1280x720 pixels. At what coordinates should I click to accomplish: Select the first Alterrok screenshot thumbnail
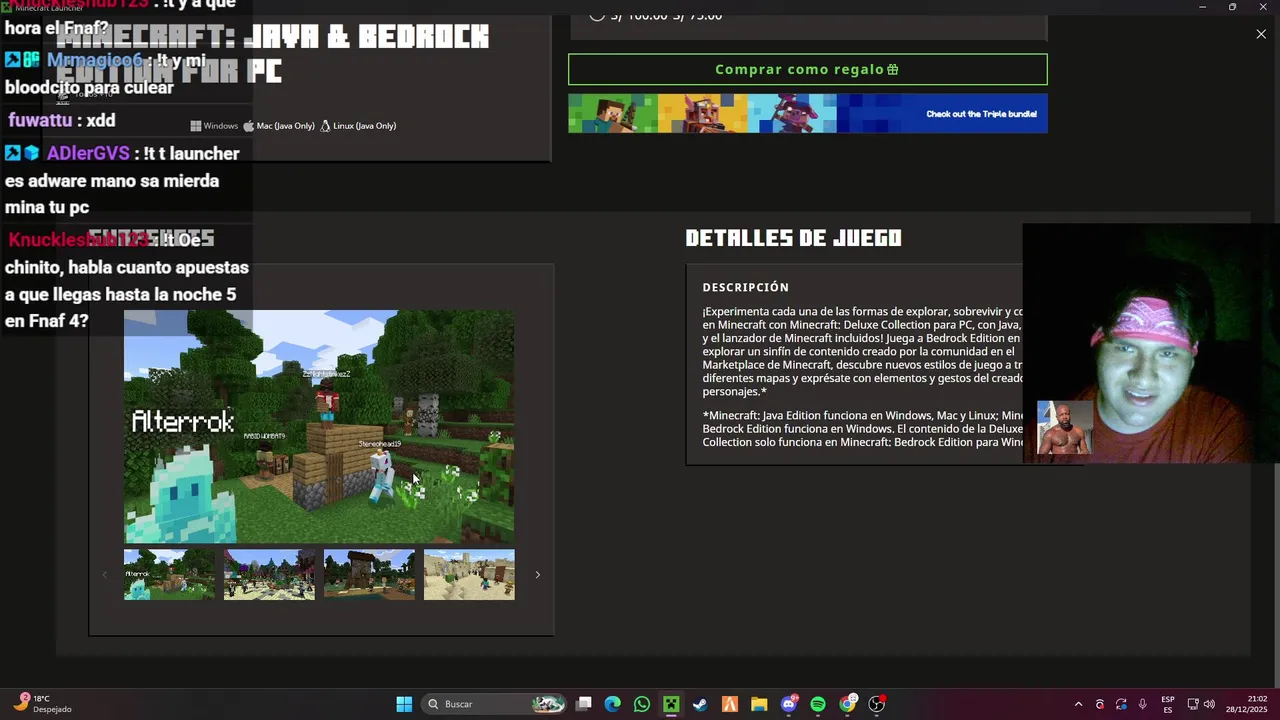(x=169, y=575)
